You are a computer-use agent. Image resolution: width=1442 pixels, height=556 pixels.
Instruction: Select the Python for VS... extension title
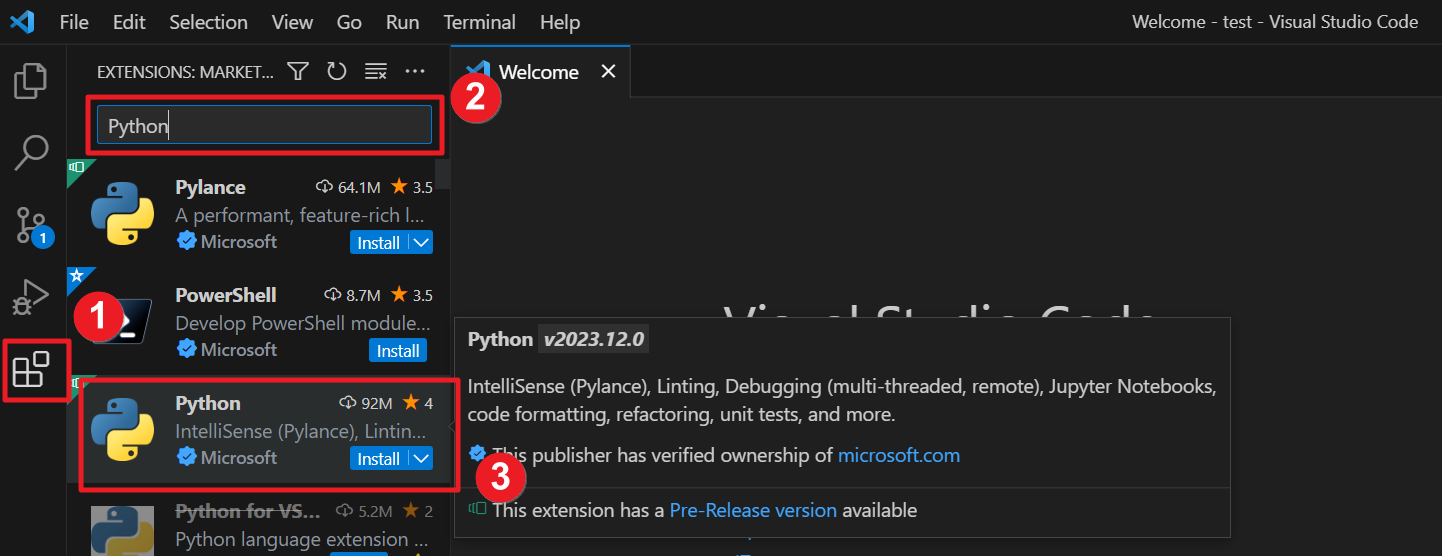pos(249,511)
